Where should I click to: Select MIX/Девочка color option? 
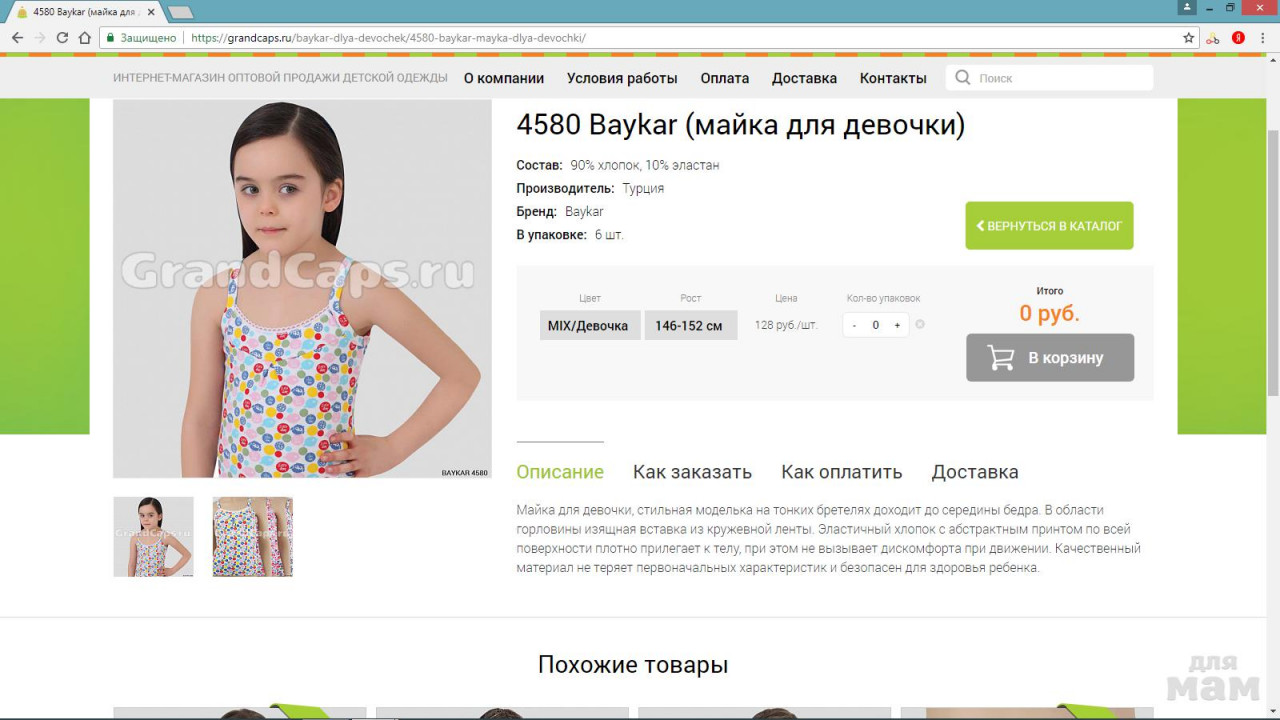click(x=589, y=325)
